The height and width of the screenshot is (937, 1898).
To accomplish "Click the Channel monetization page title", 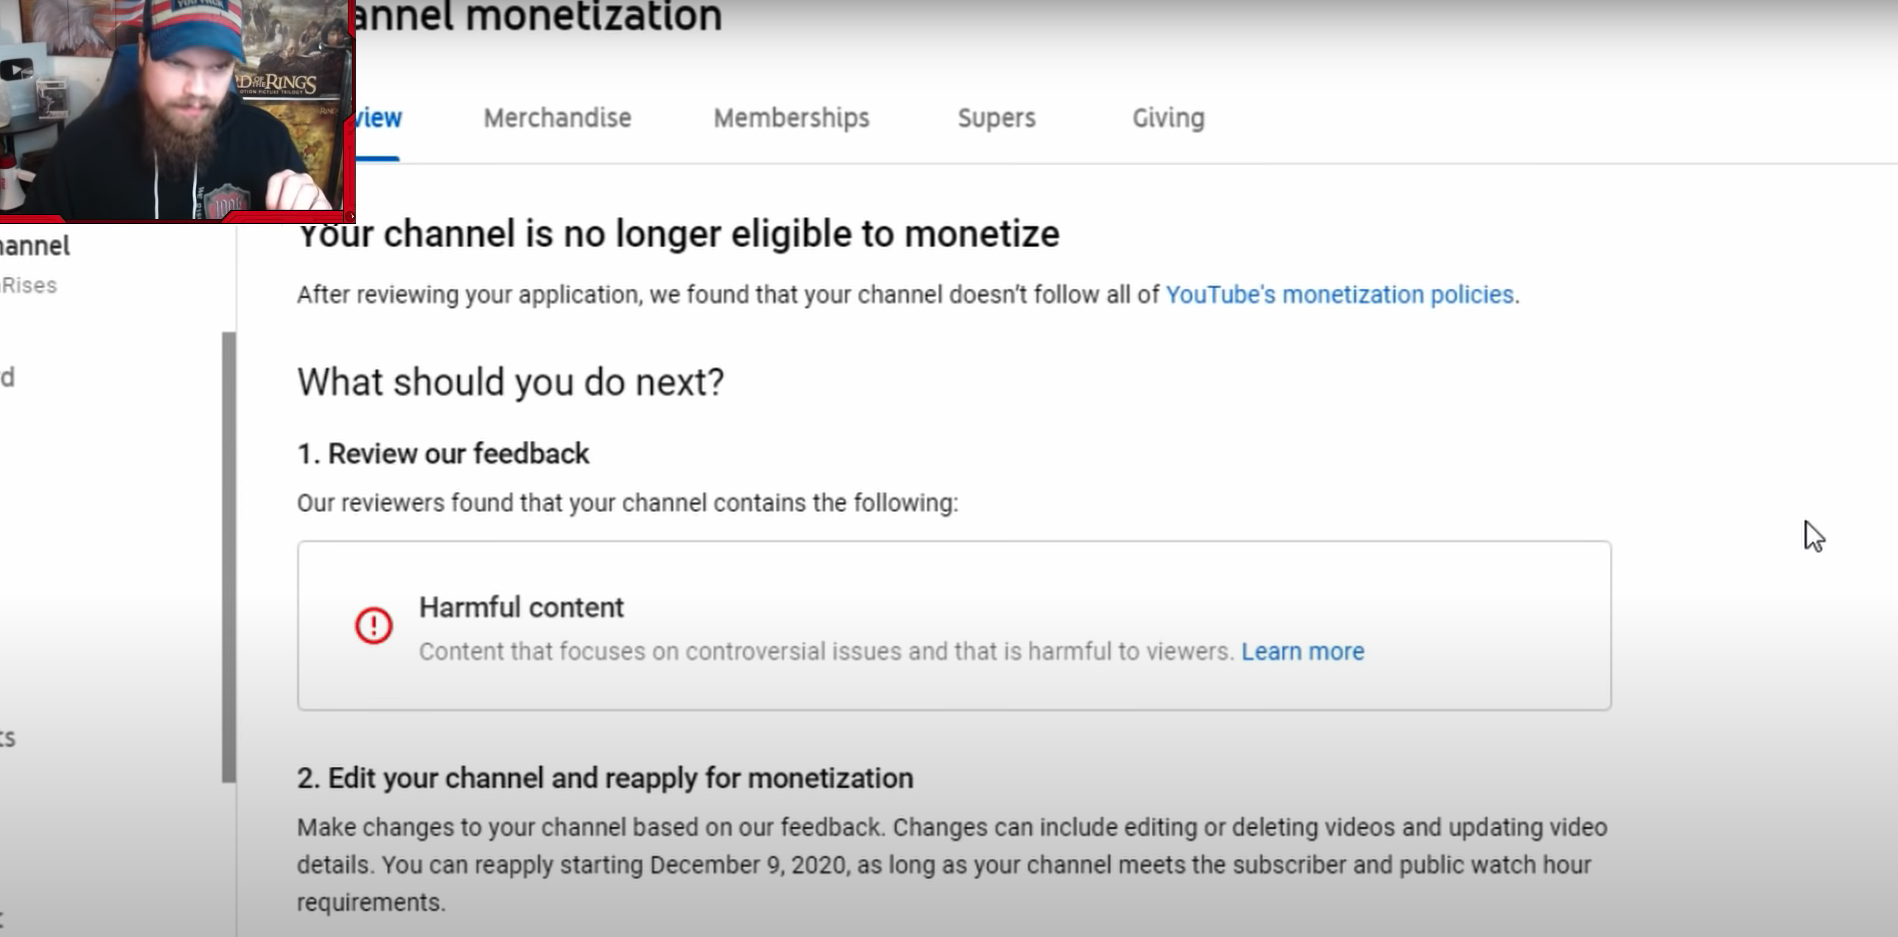I will pyautogui.click(x=538, y=17).
